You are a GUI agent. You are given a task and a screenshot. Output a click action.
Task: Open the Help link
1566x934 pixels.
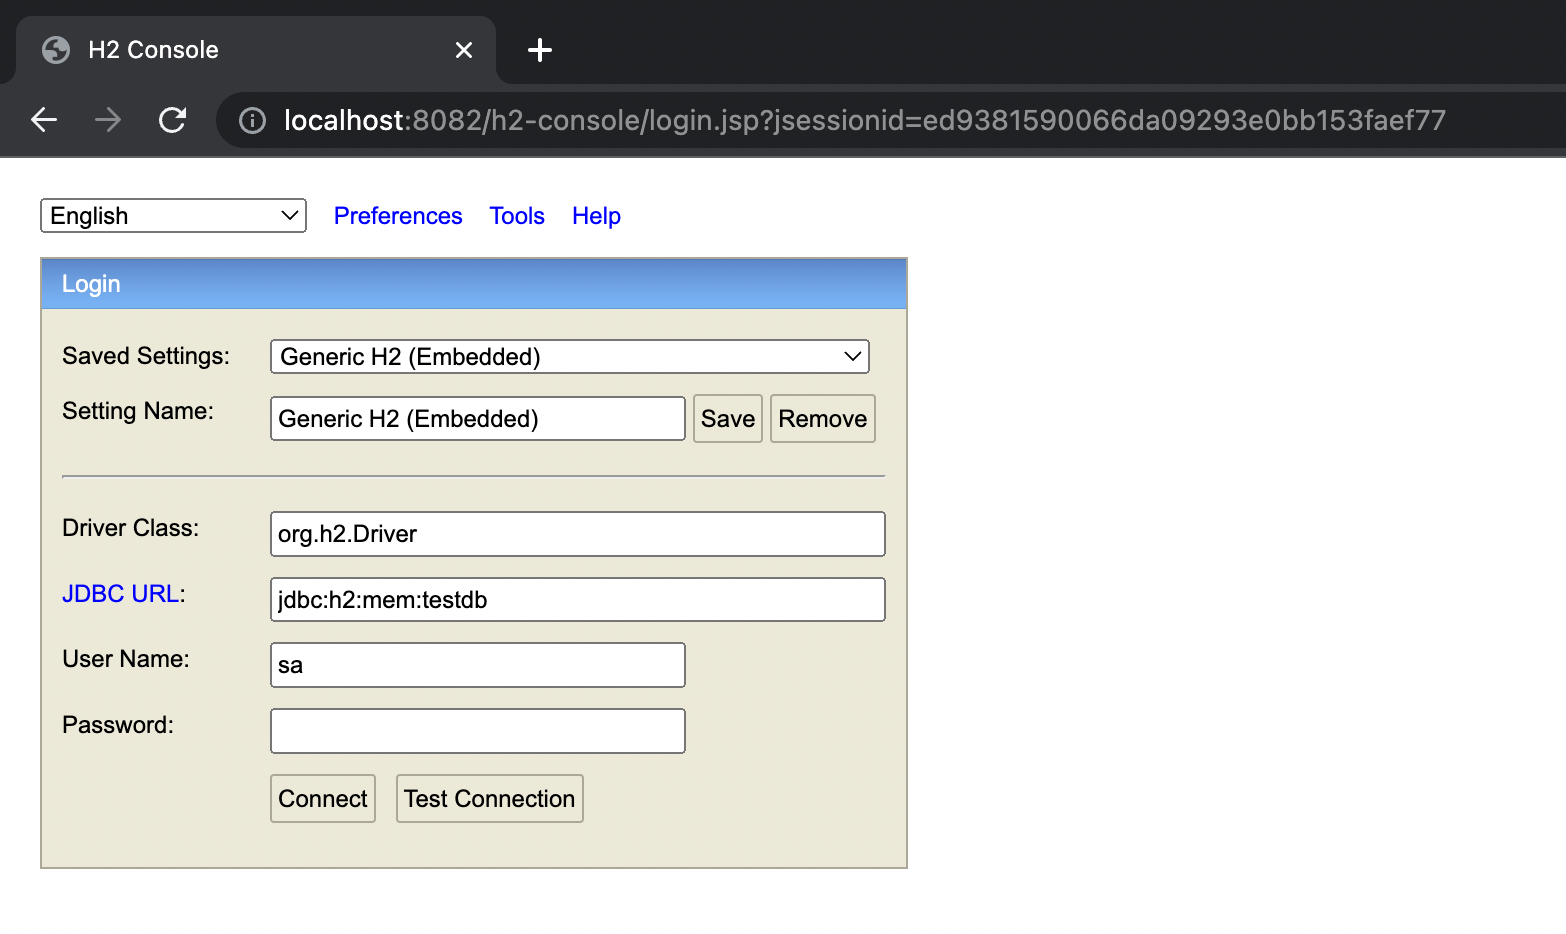coord(596,216)
